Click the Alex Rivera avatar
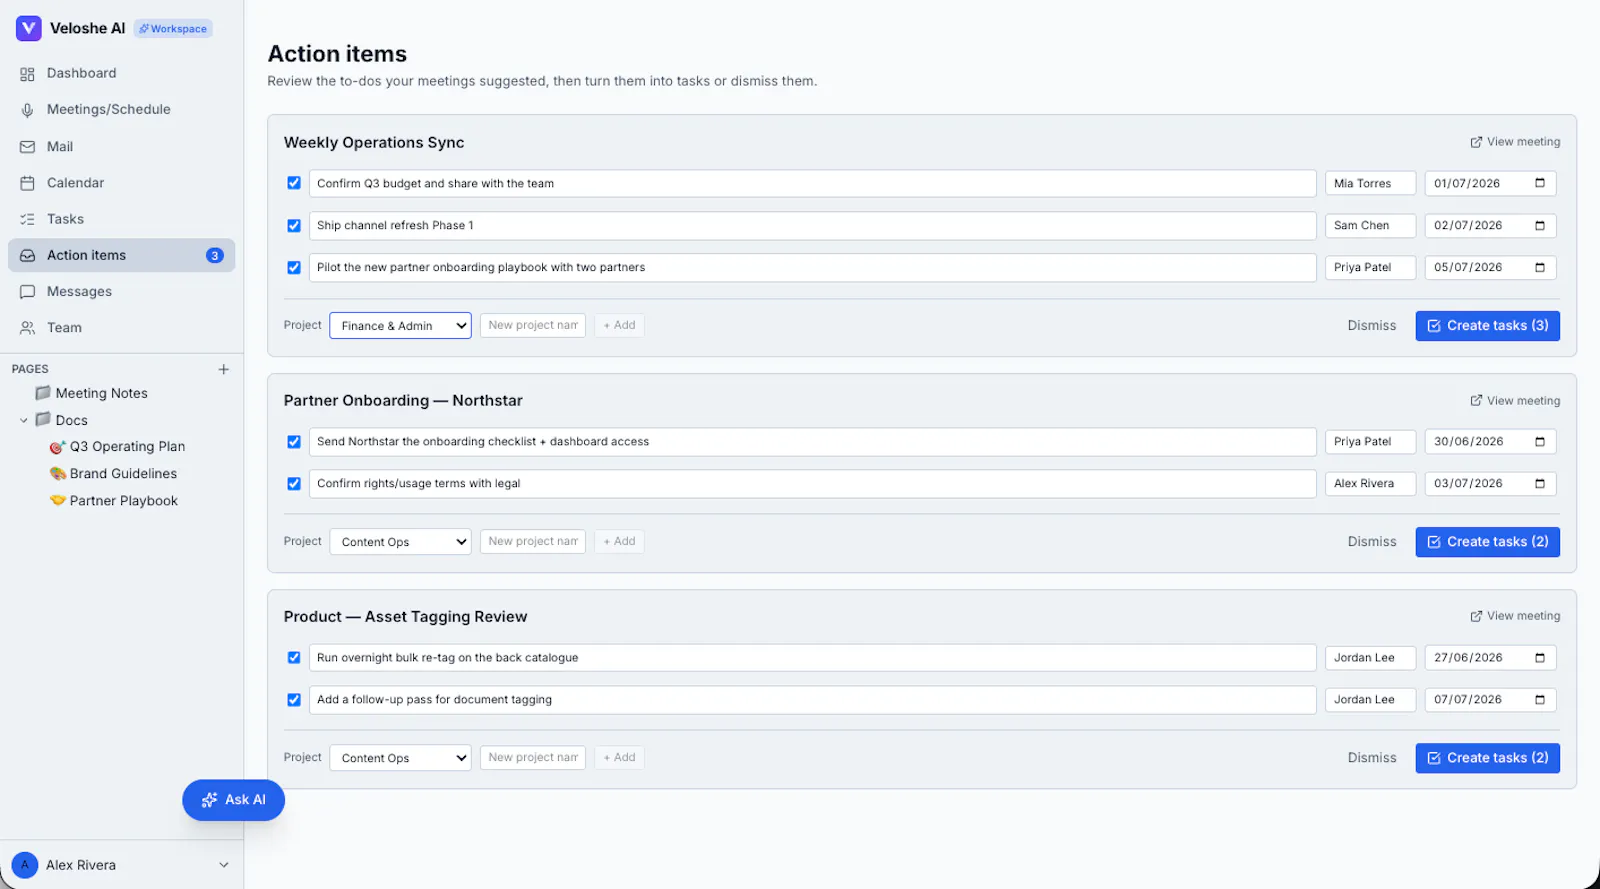Screen dimensions: 1600x889 (25, 865)
